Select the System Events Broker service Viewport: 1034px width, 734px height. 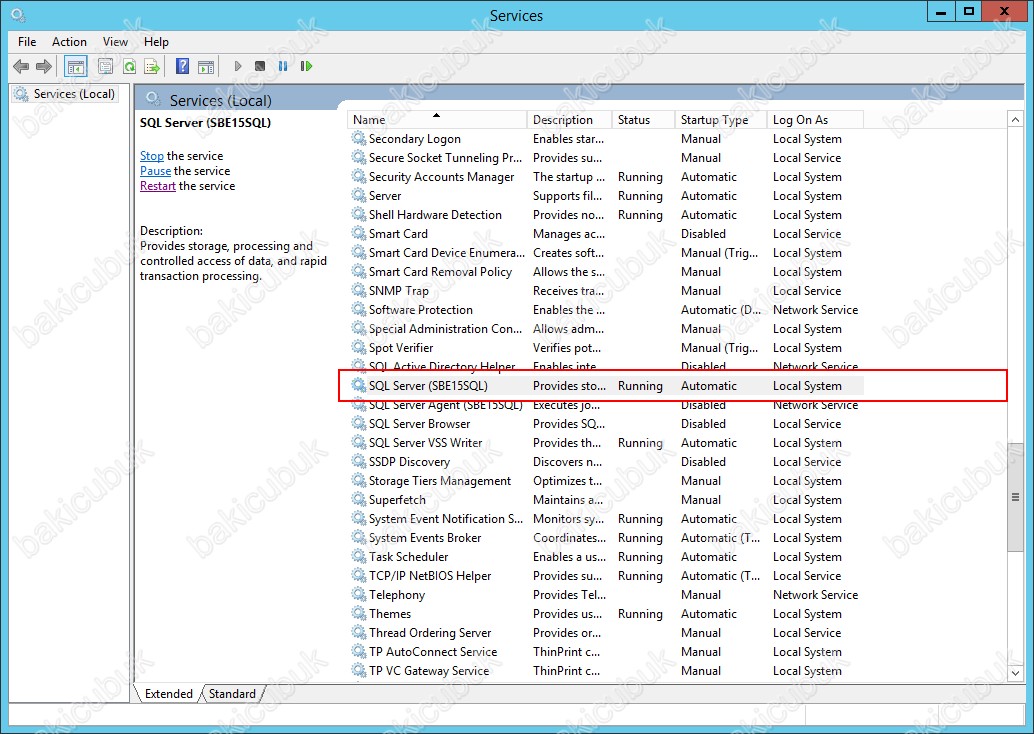606,537
